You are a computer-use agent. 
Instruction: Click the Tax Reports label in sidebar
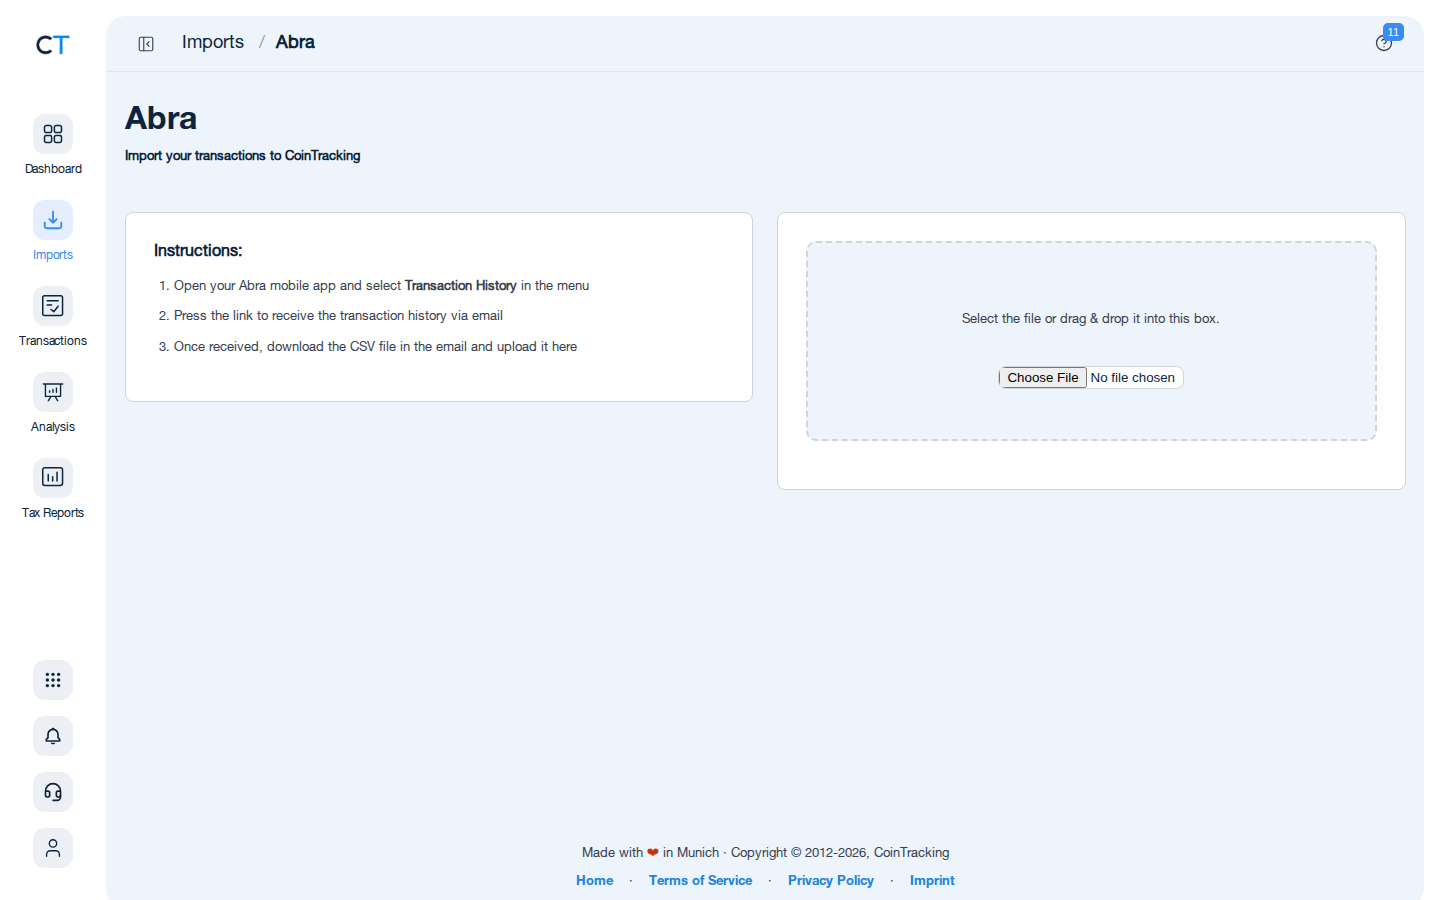tap(53, 513)
